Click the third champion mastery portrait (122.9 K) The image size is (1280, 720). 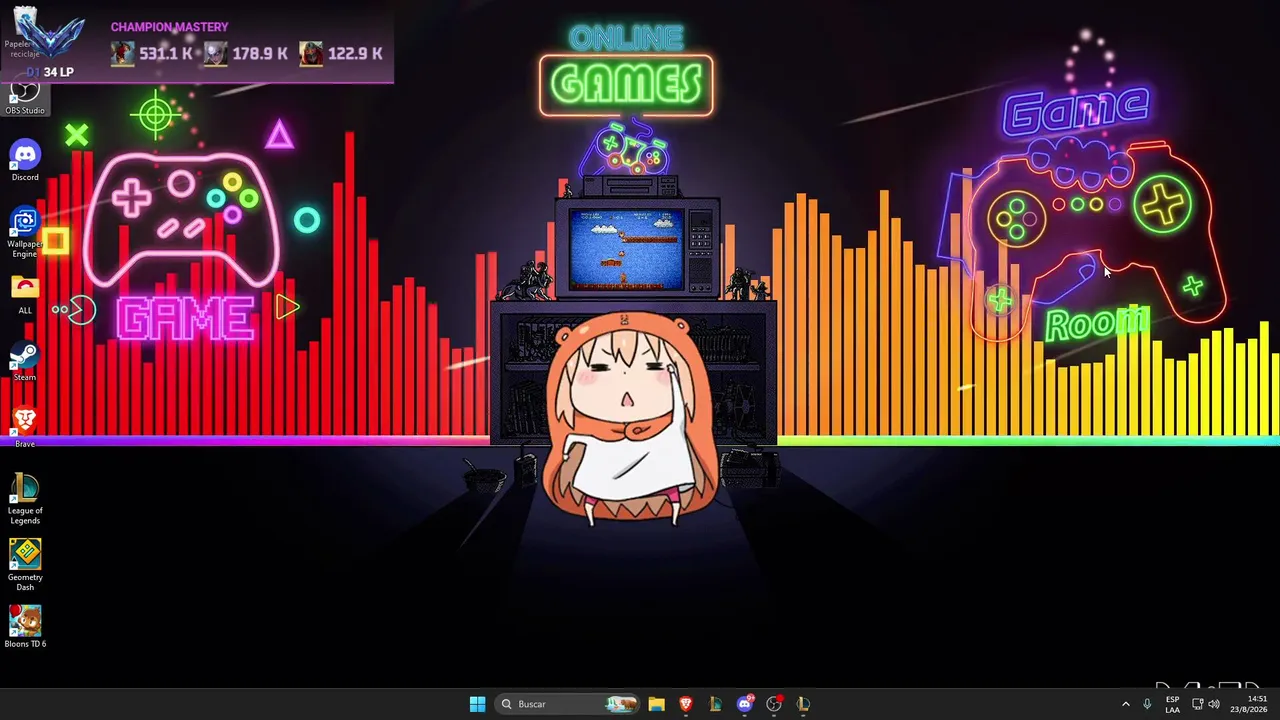tap(311, 53)
